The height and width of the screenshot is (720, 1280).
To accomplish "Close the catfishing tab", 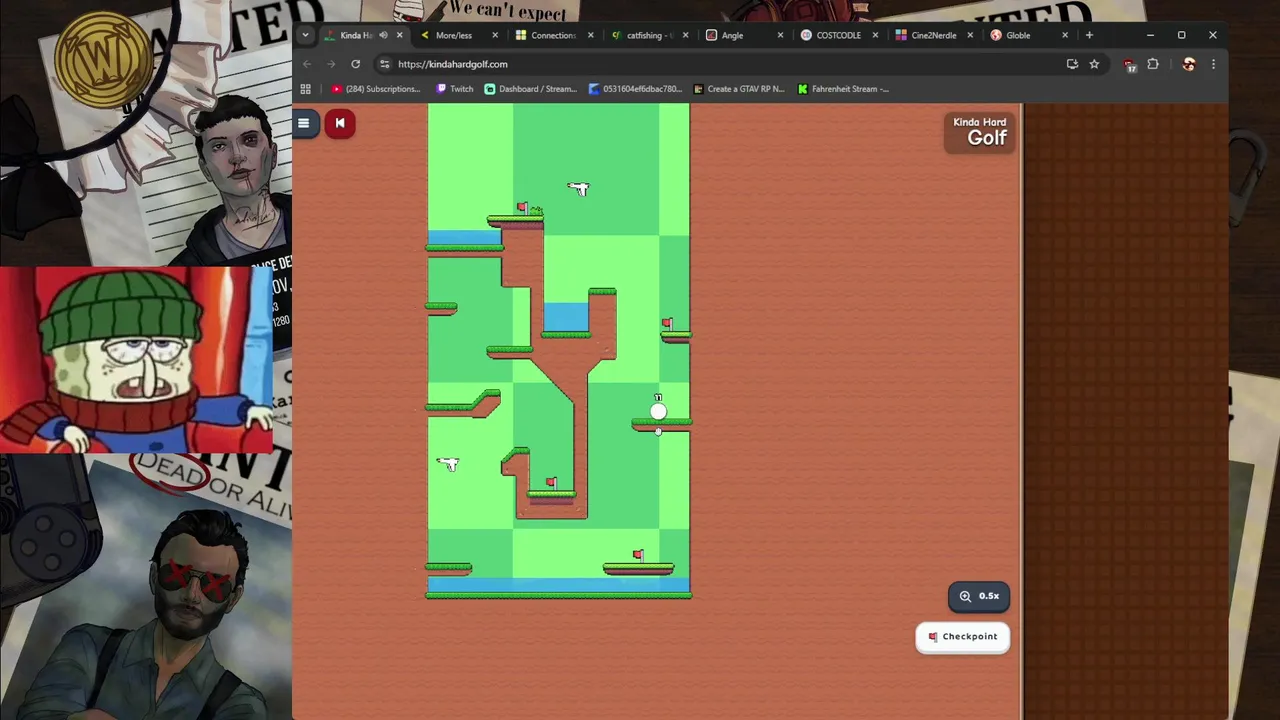I will 685,35.
